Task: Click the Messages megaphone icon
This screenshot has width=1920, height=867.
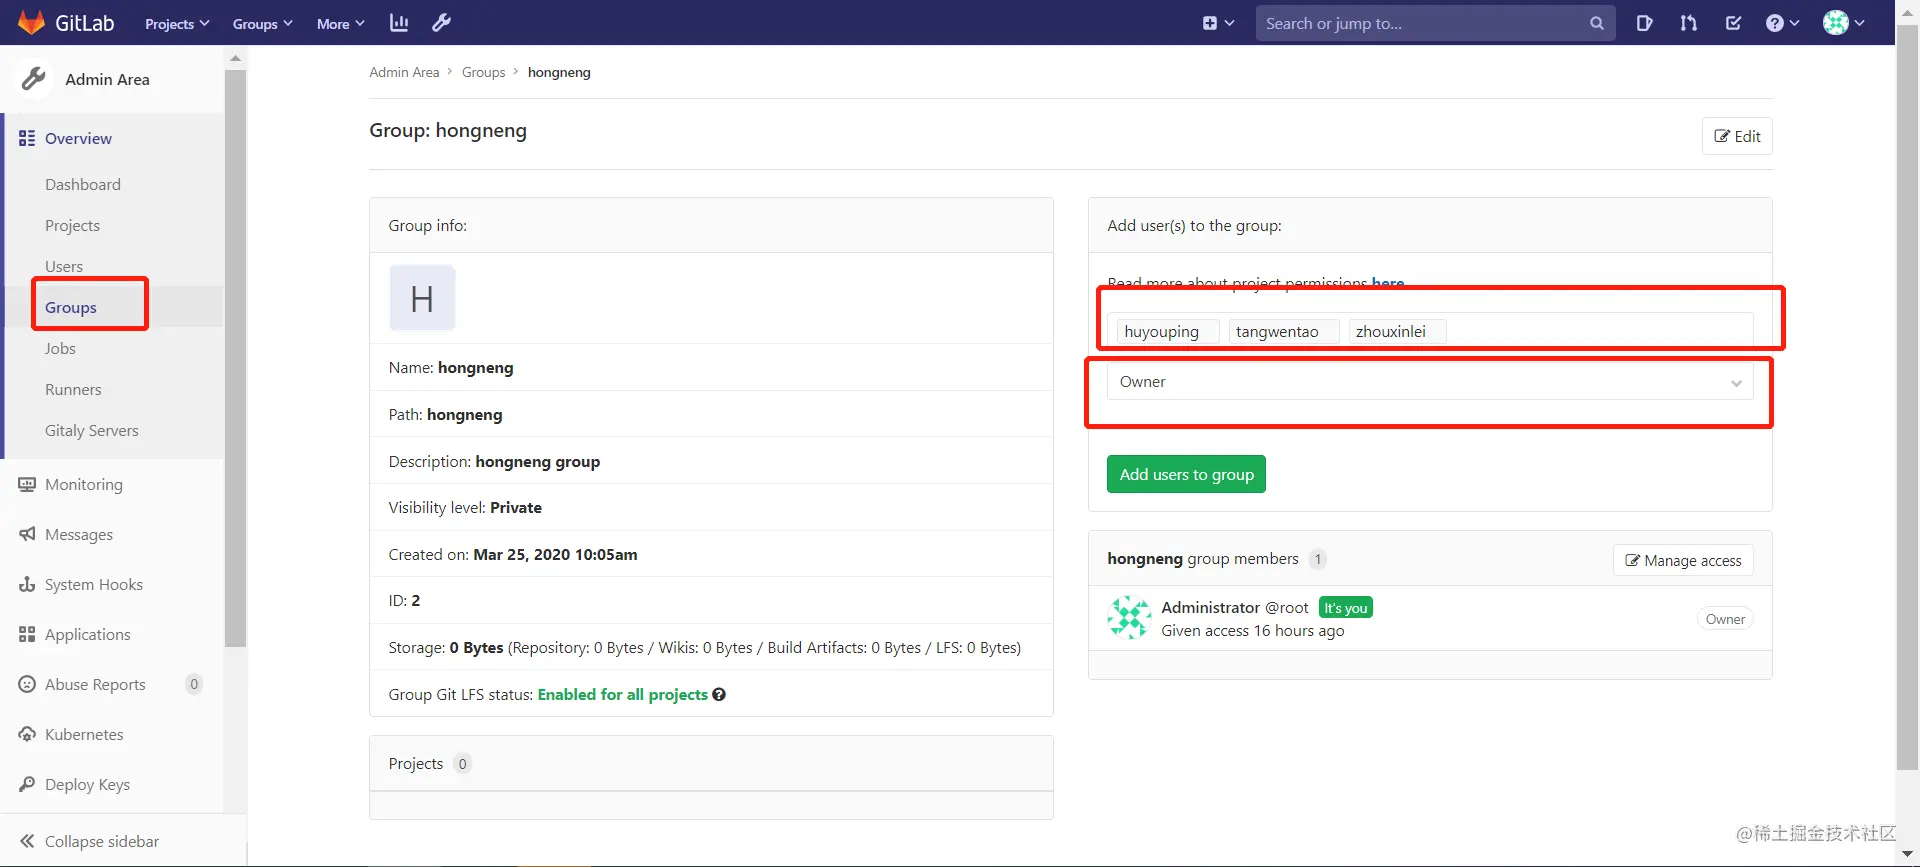Action: (27, 534)
